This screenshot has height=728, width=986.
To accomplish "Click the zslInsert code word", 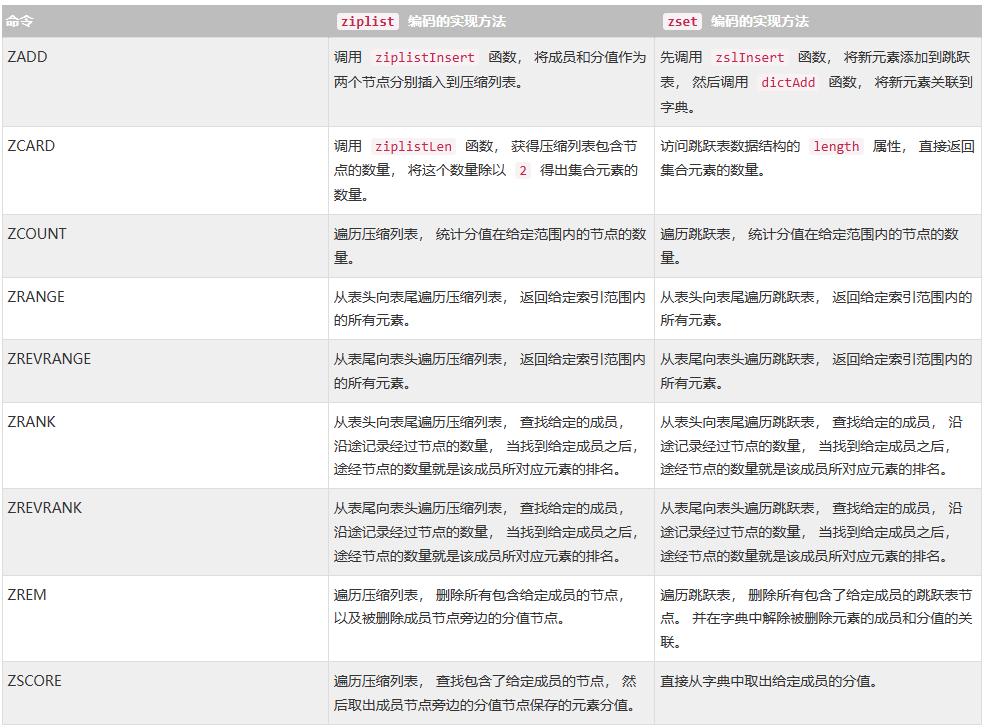I will coord(750,57).
